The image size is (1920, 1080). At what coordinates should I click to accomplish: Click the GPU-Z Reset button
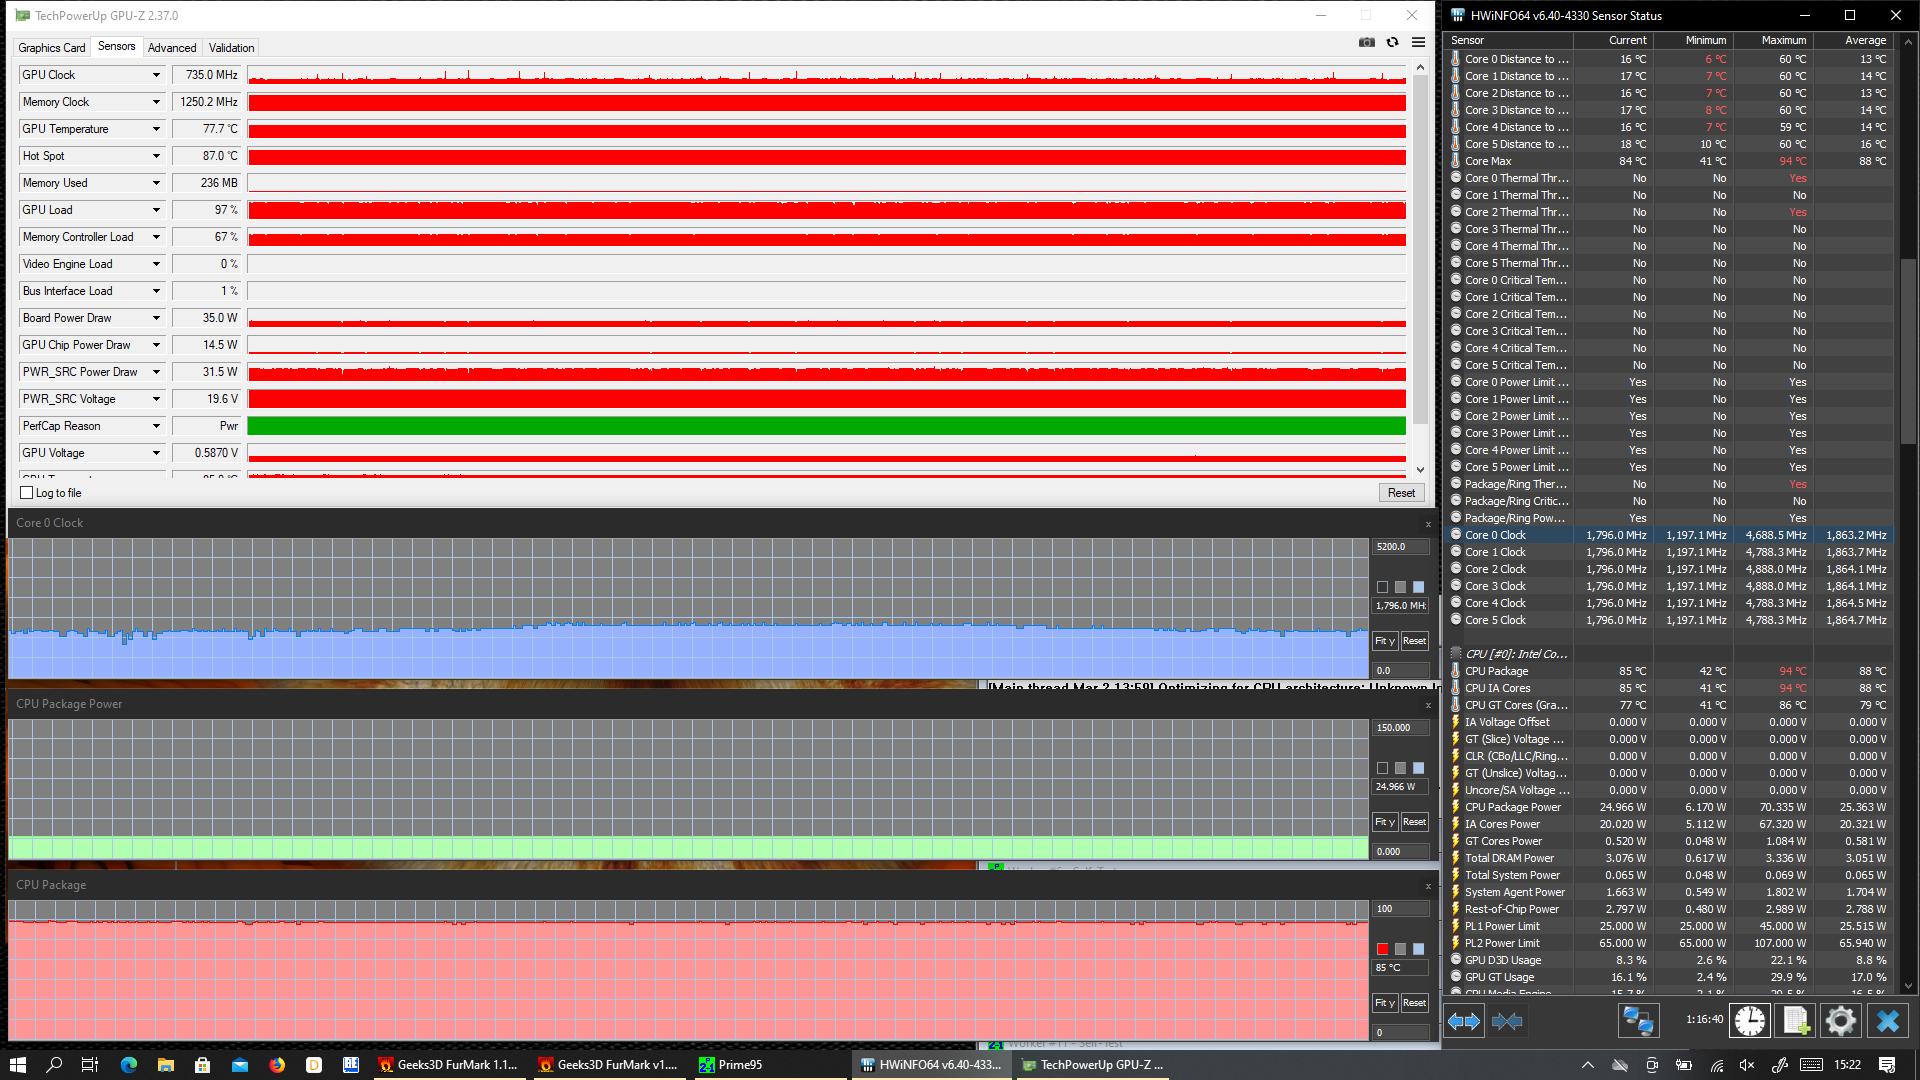tap(1401, 493)
